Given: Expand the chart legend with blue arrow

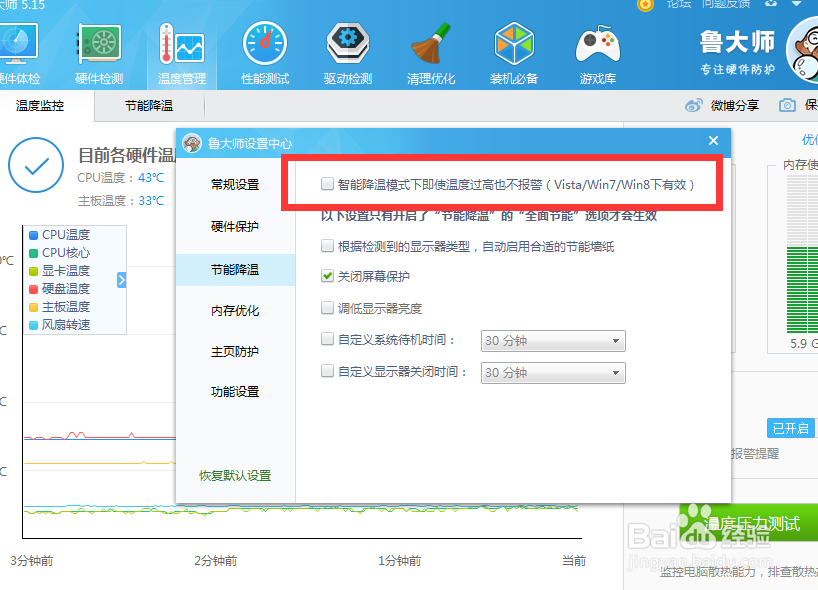Looking at the screenshot, I should 122,280.
